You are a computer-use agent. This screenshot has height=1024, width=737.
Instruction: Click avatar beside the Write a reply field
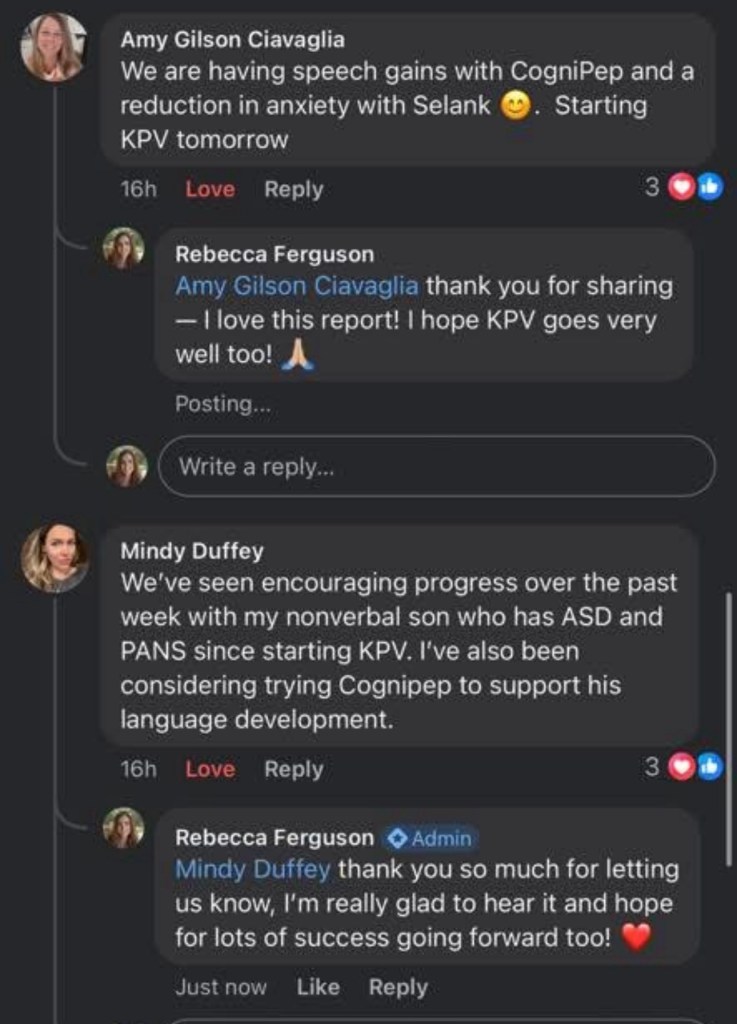126,466
